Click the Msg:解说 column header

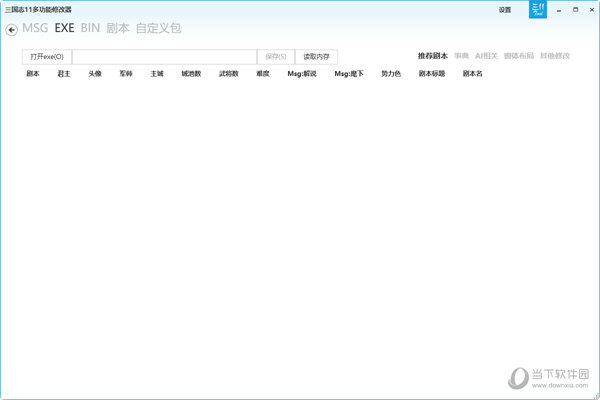click(302, 73)
